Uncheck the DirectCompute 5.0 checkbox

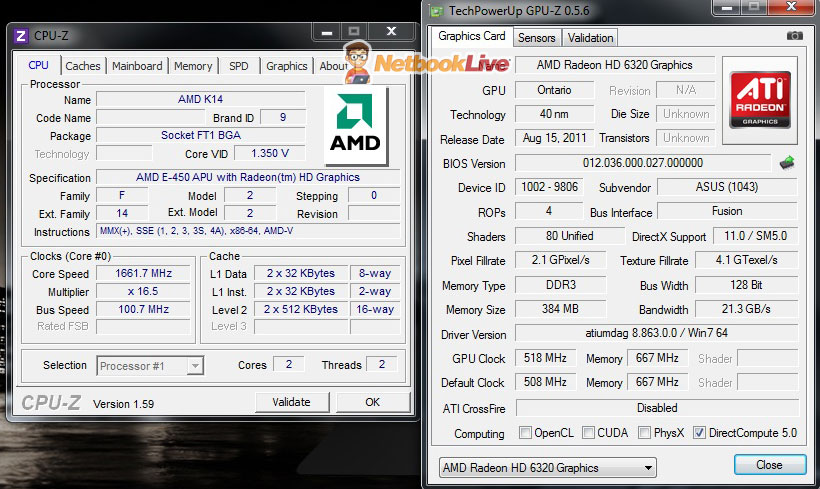(699, 433)
